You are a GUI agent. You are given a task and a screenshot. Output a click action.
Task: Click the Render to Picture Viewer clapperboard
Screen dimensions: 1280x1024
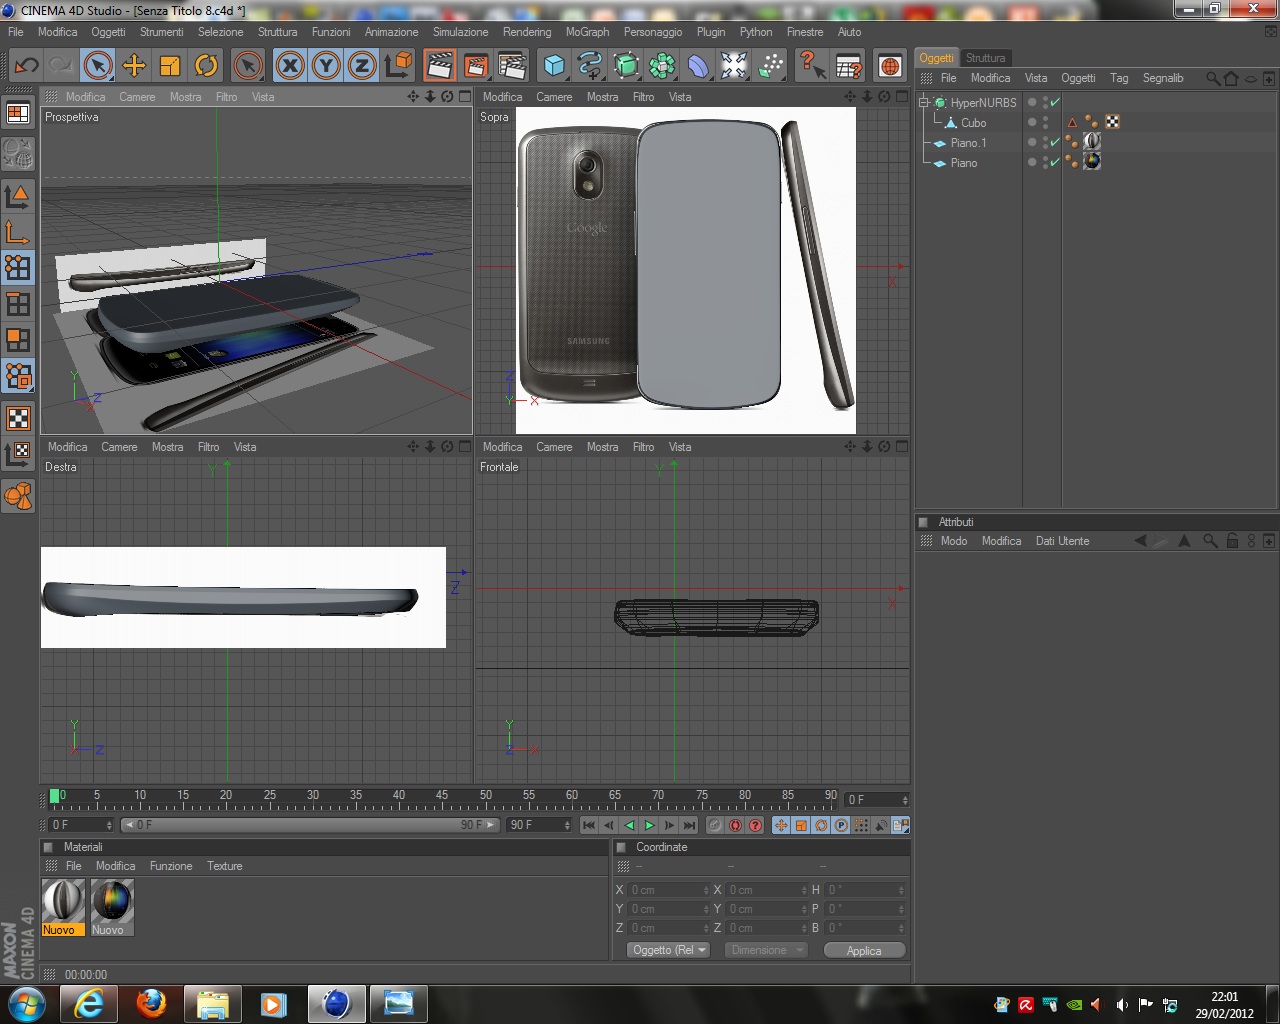coord(476,66)
